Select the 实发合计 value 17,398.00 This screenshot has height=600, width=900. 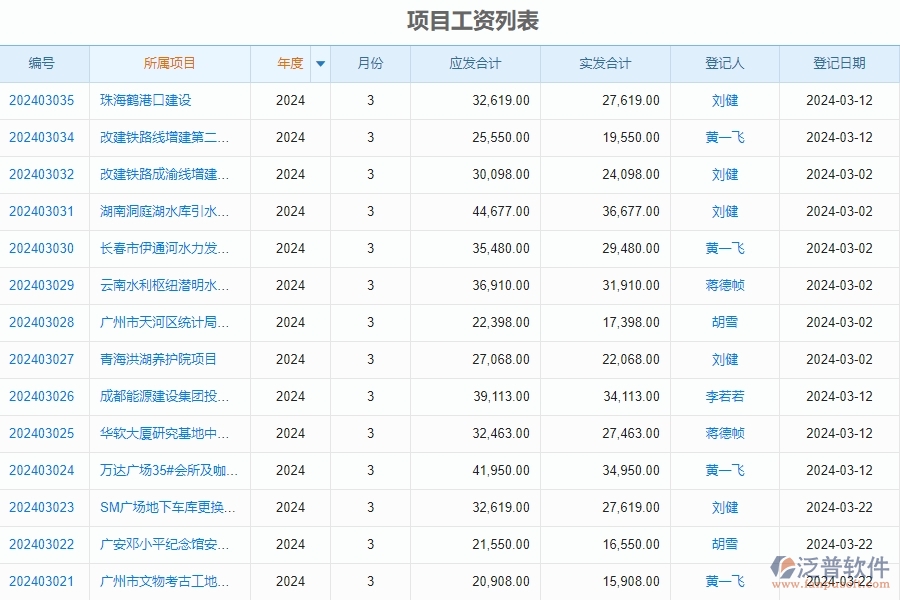point(630,322)
